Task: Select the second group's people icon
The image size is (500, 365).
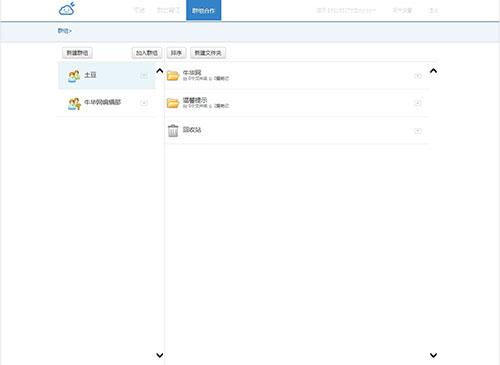Action: tap(74, 104)
